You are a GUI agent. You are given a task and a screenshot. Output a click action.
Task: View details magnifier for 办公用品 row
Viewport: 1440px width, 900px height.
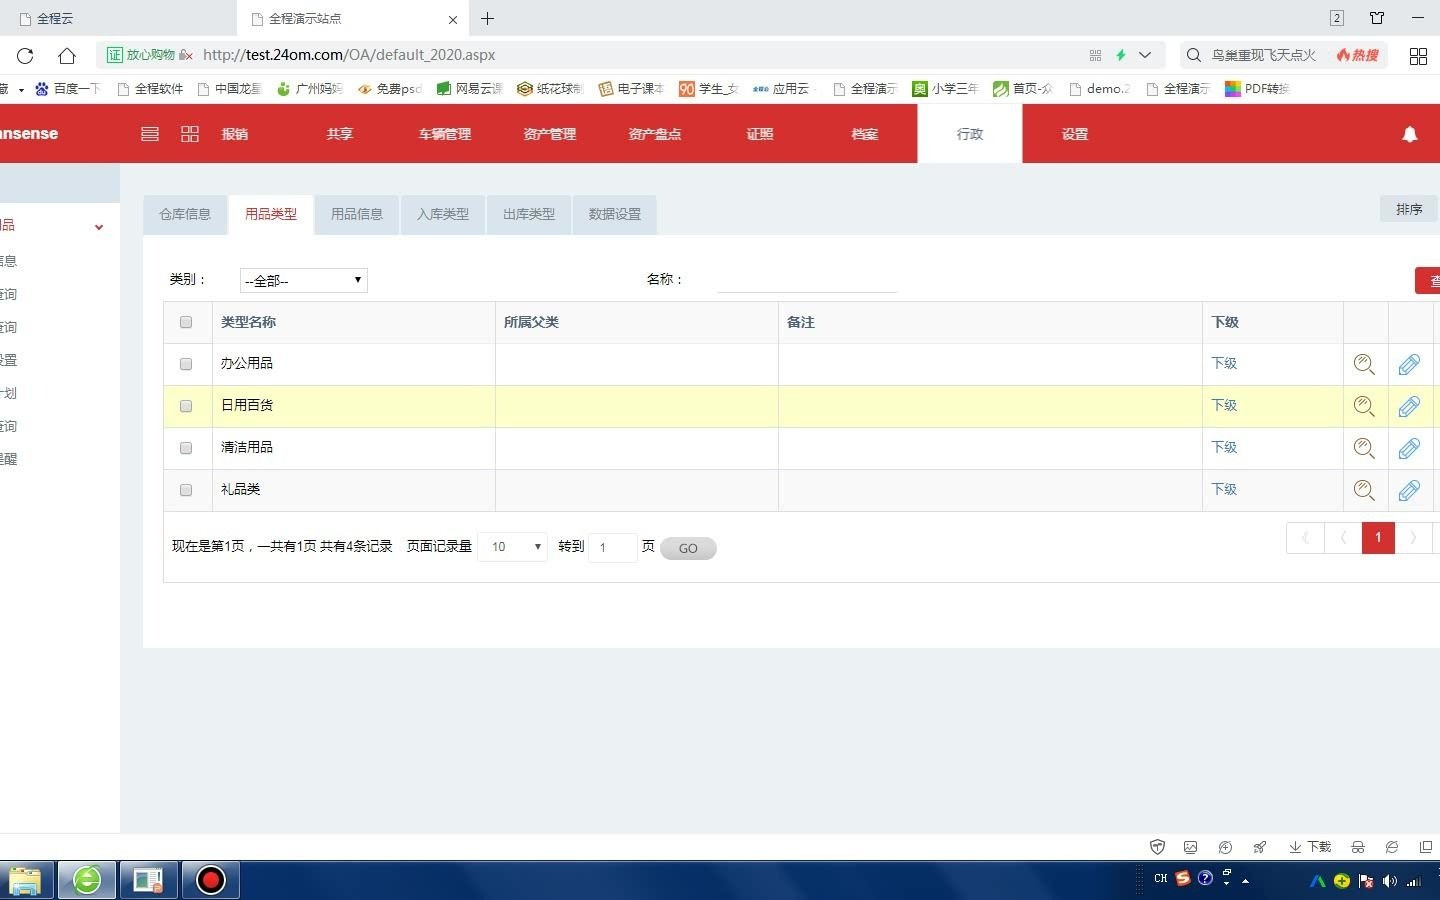pyautogui.click(x=1364, y=364)
